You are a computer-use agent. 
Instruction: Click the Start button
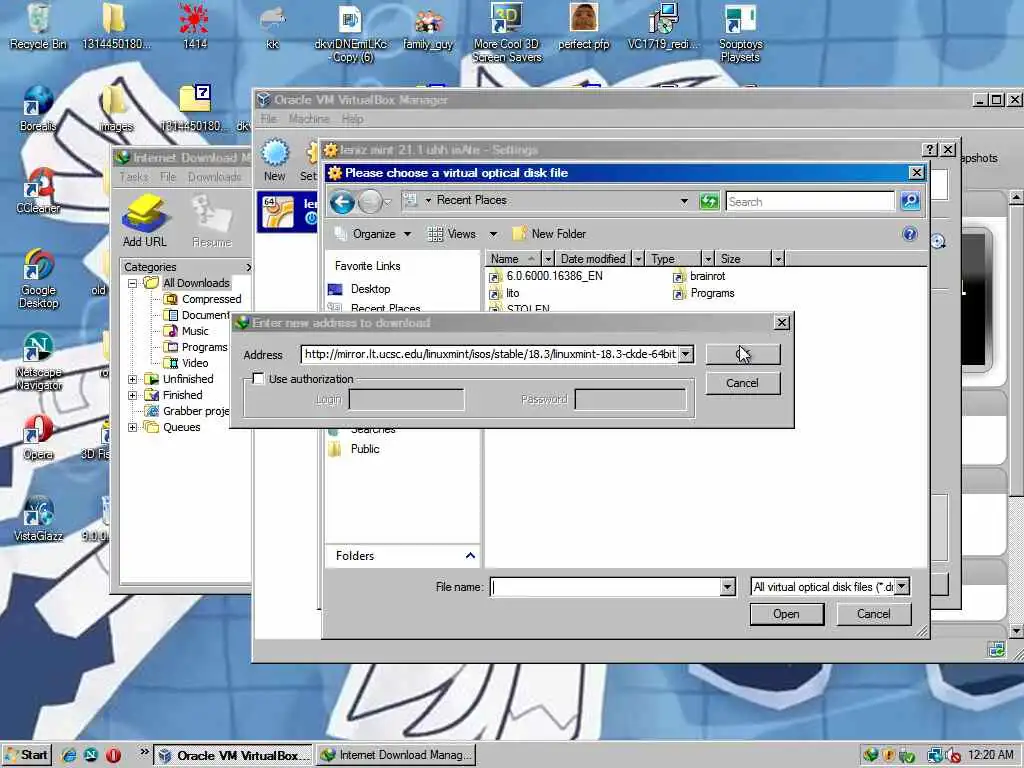[26, 755]
